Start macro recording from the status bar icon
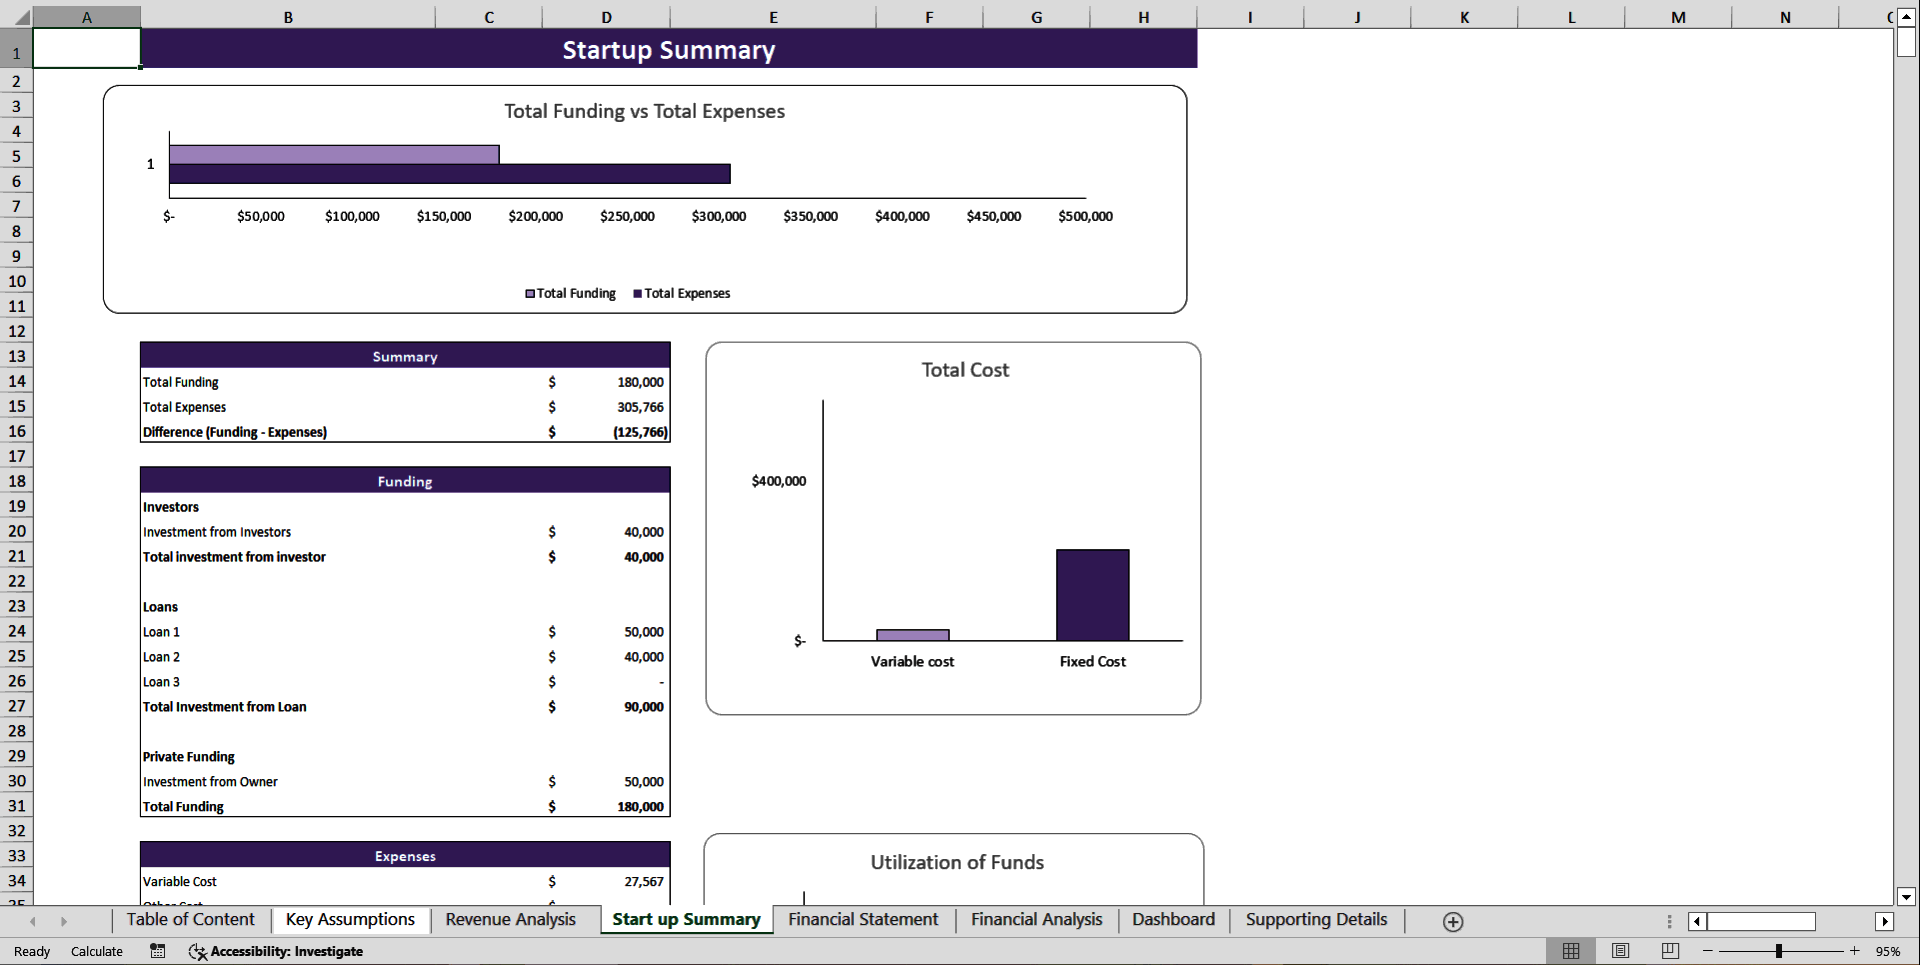The width and height of the screenshot is (1920, 965). (x=157, y=951)
